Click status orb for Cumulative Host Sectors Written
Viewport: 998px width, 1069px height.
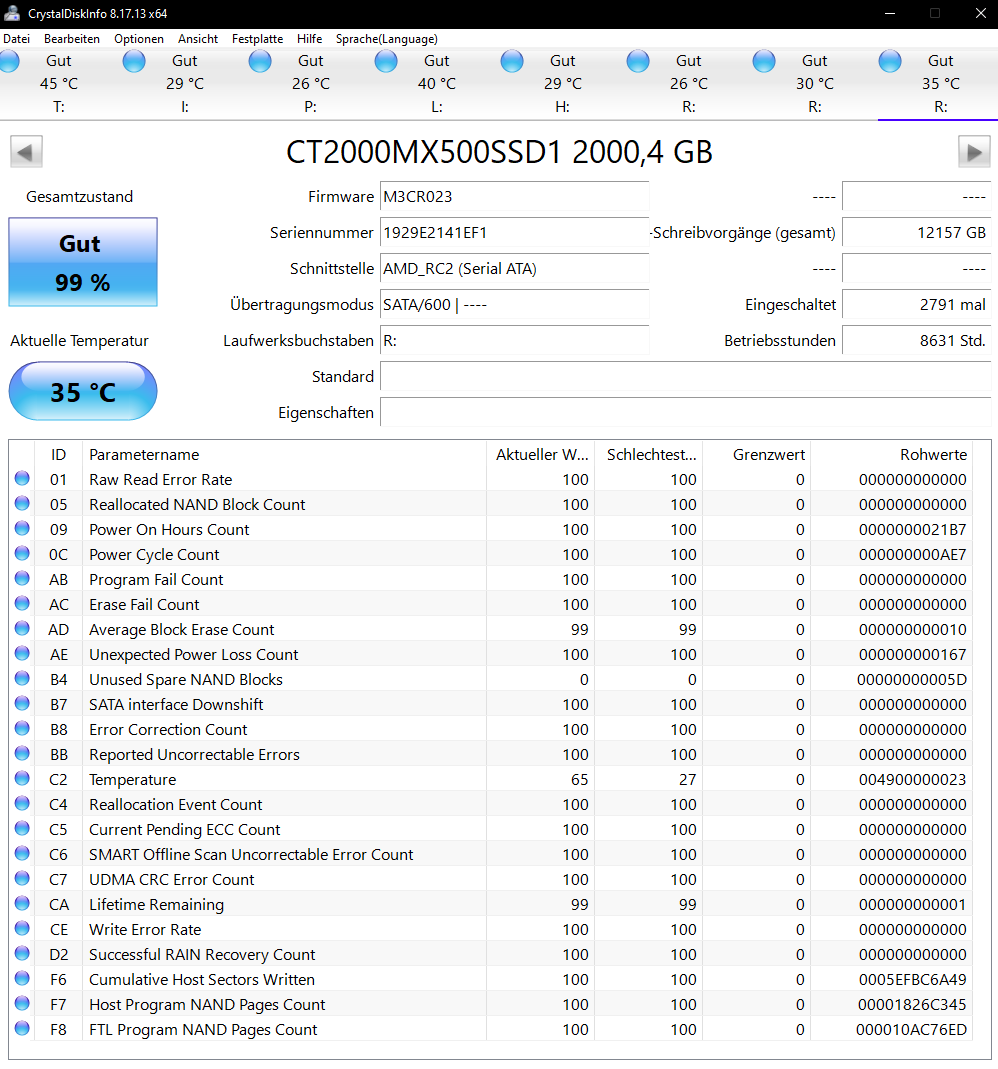coord(22,978)
